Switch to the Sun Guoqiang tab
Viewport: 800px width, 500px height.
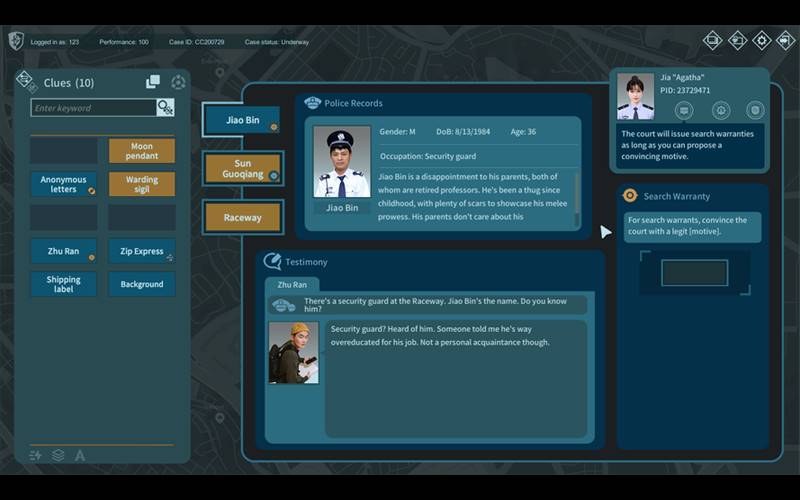(x=243, y=169)
